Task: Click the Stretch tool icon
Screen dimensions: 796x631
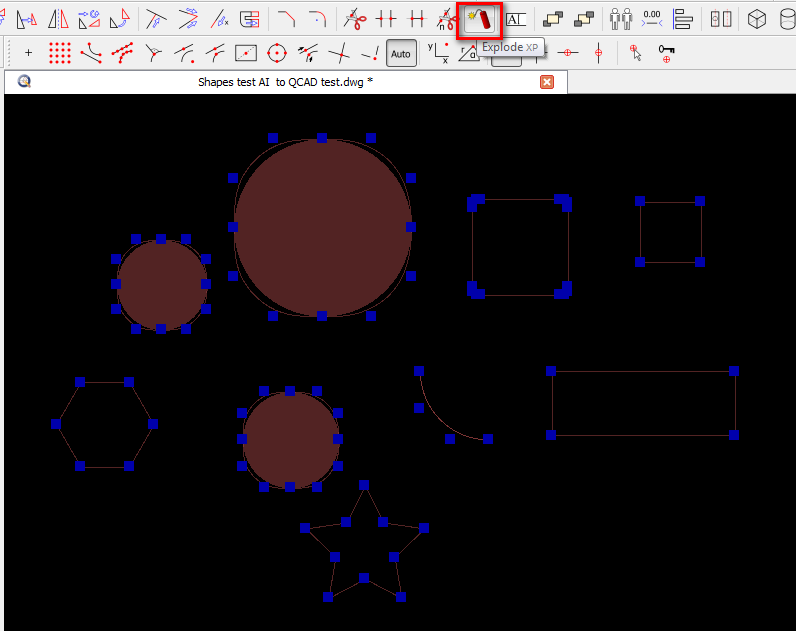Action: [250, 19]
